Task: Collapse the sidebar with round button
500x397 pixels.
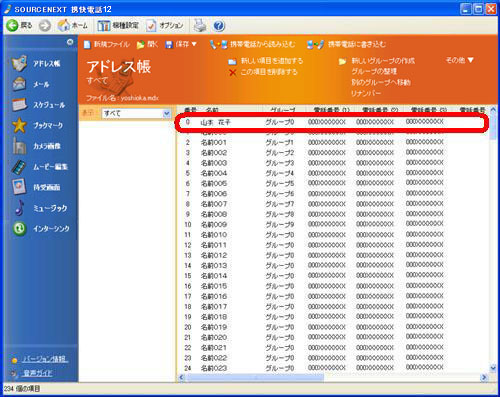Action: pos(70,42)
